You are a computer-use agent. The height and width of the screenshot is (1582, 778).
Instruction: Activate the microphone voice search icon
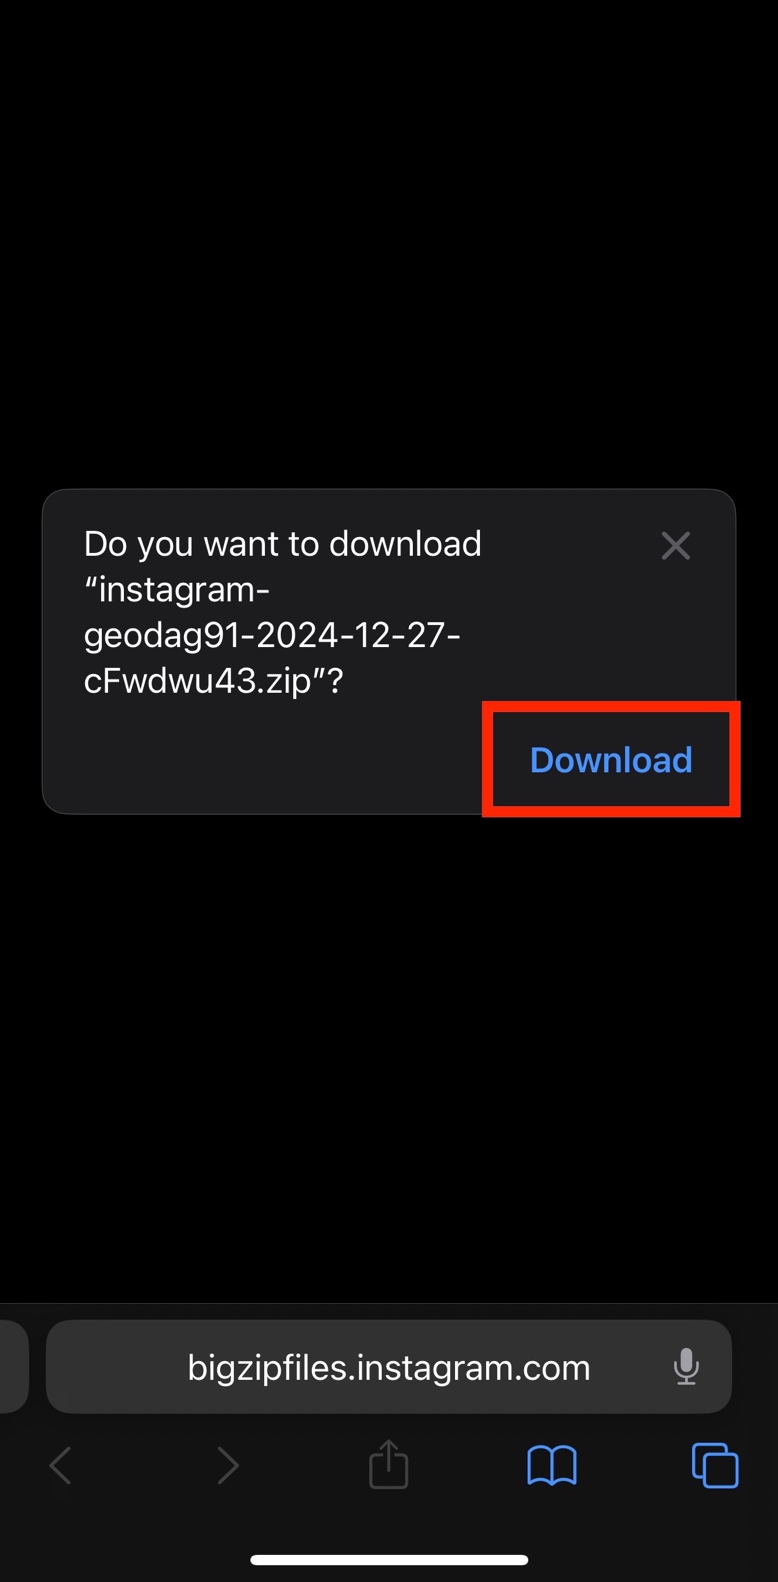tap(686, 1366)
